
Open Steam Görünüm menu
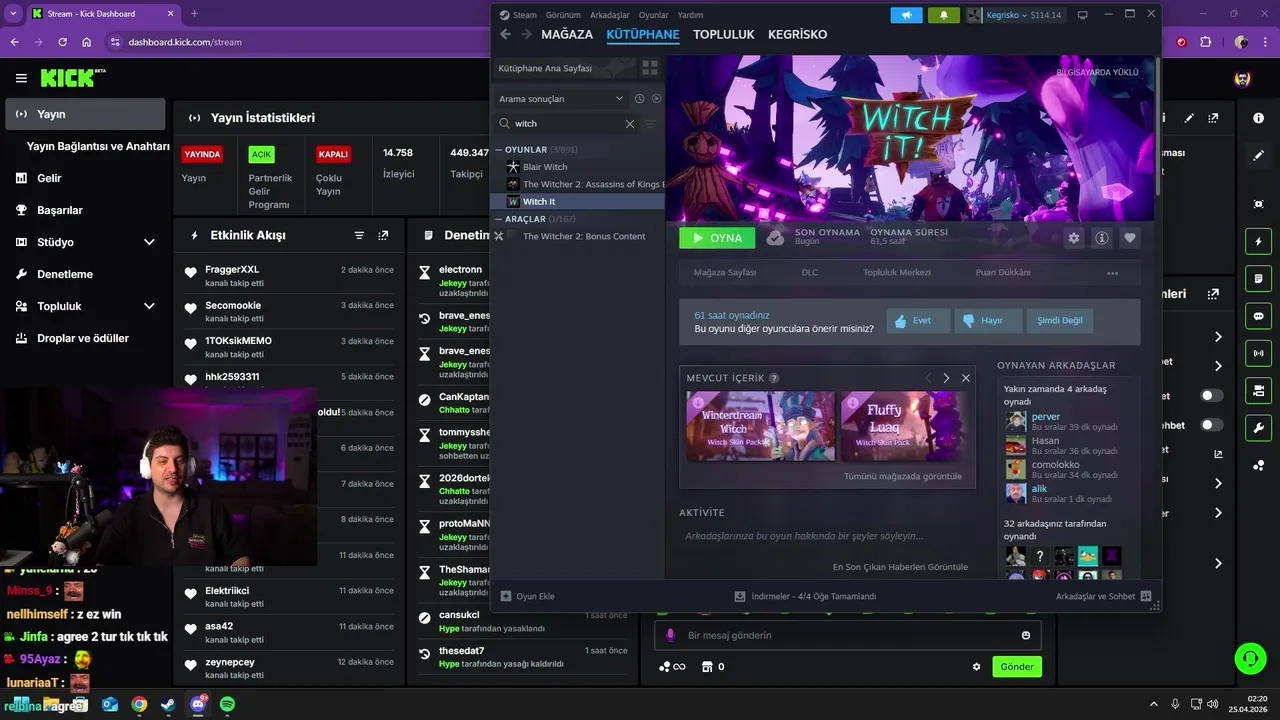pos(563,15)
